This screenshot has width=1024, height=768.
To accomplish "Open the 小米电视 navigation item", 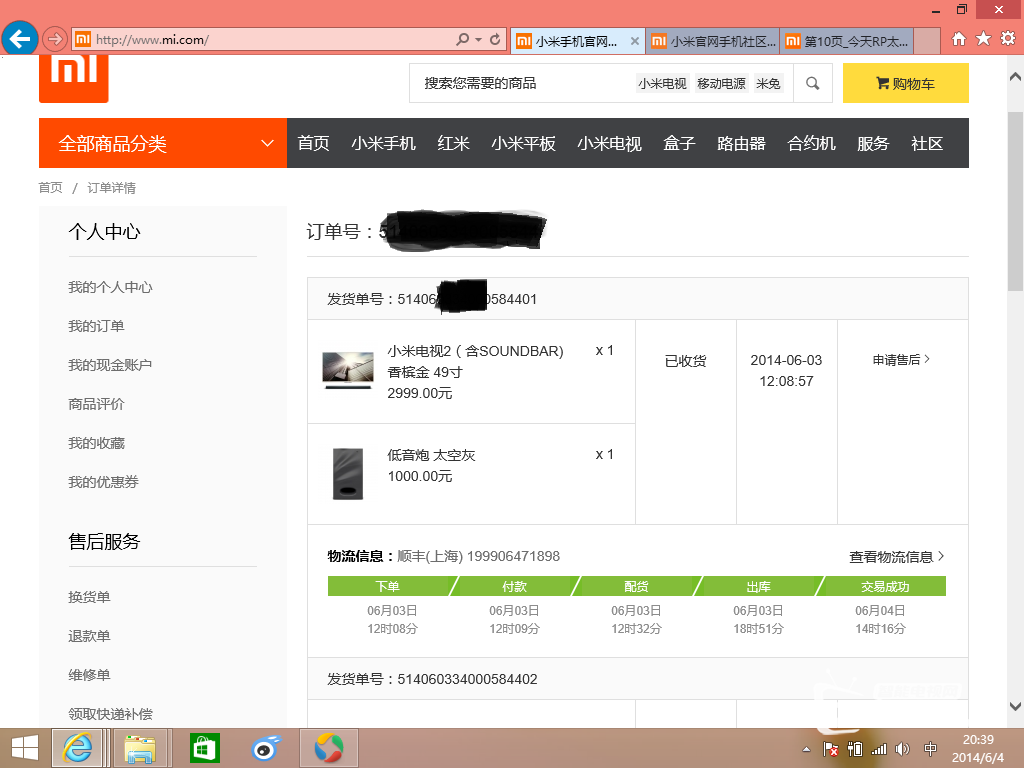I will 609,143.
